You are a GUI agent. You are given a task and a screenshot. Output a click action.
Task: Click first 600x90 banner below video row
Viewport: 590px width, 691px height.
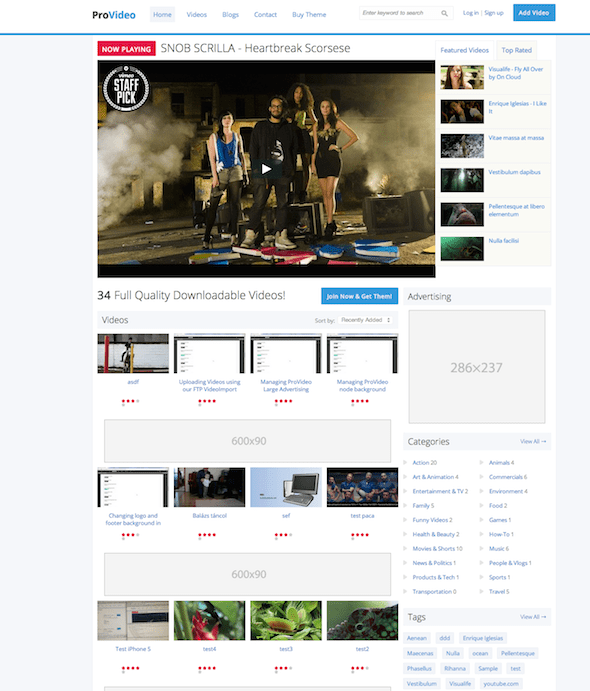[x=248, y=441]
